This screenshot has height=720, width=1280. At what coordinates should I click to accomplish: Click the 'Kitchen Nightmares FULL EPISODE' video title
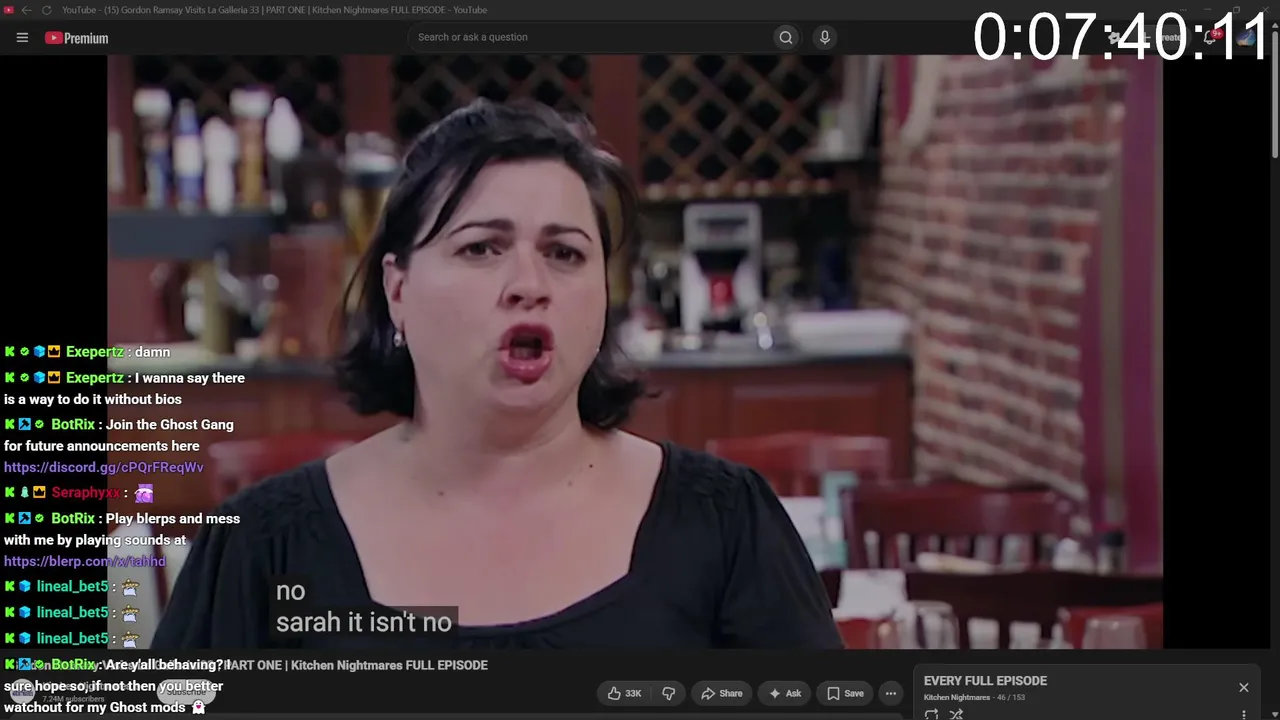click(x=389, y=665)
